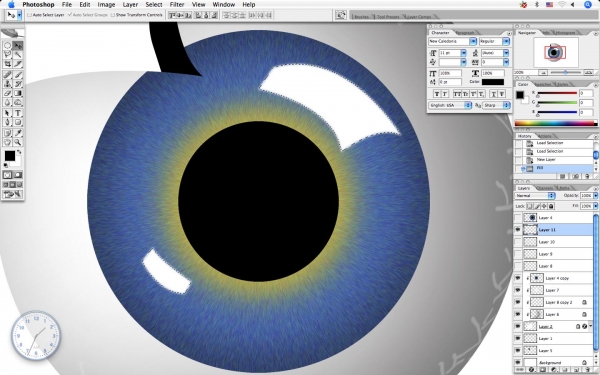Open font size 11 pt dropdown
The width and height of the screenshot is (600, 375).
(463, 53)
